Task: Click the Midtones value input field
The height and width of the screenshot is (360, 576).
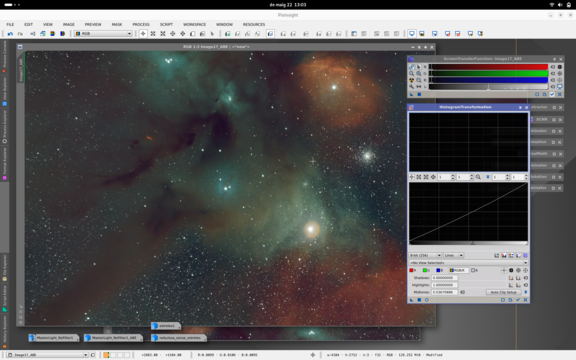Action: [x=444, y=292]
